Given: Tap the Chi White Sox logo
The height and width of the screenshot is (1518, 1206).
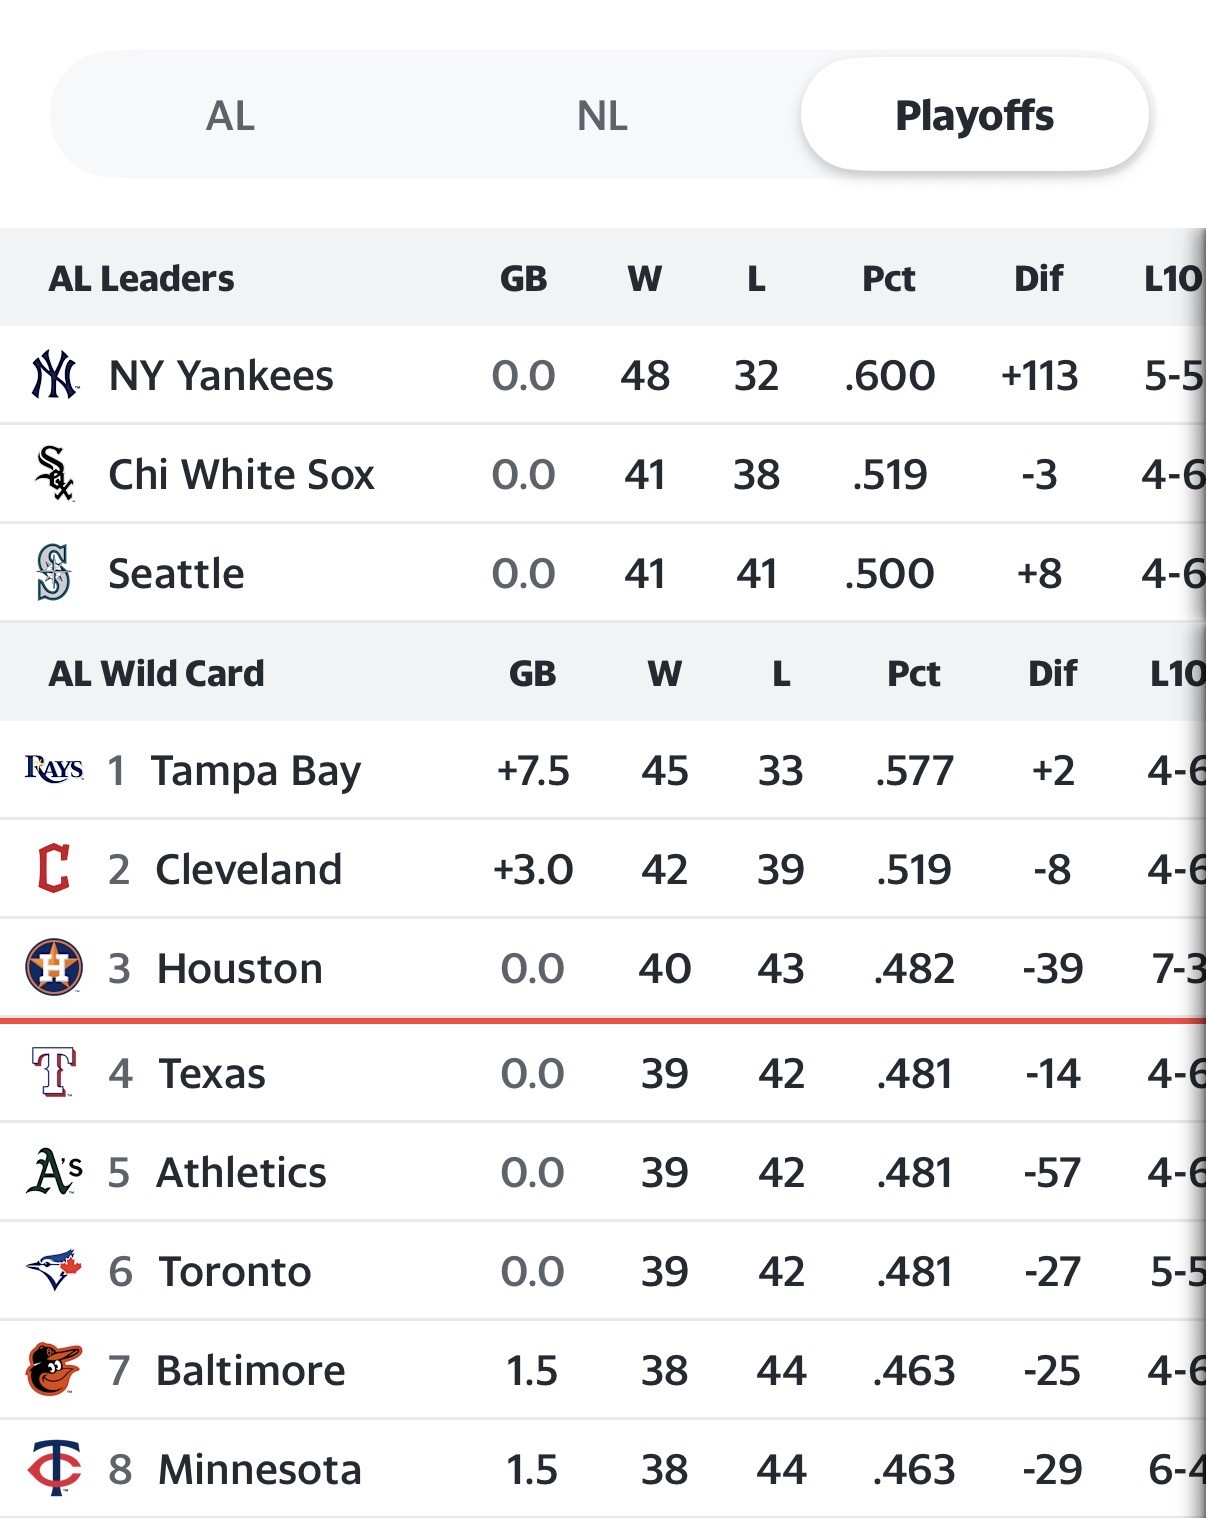Looking at the screenshot, I should click(54, 473).
